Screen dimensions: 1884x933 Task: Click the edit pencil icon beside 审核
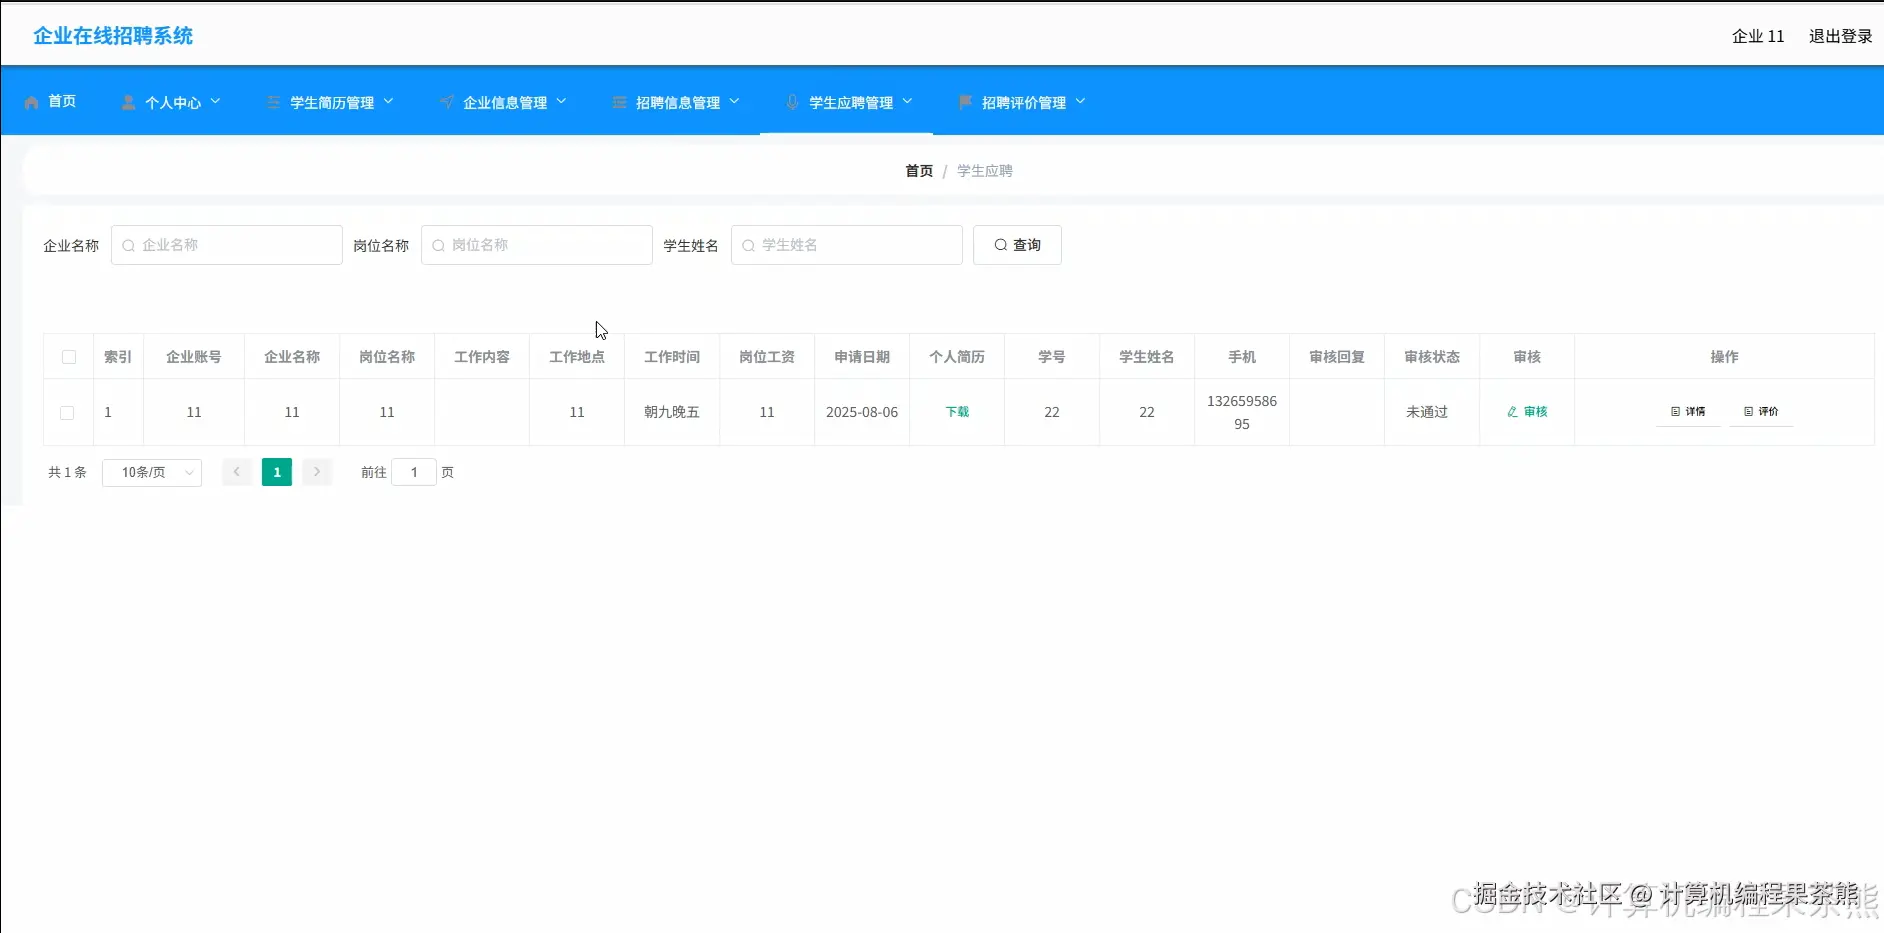click(1513, 412)
